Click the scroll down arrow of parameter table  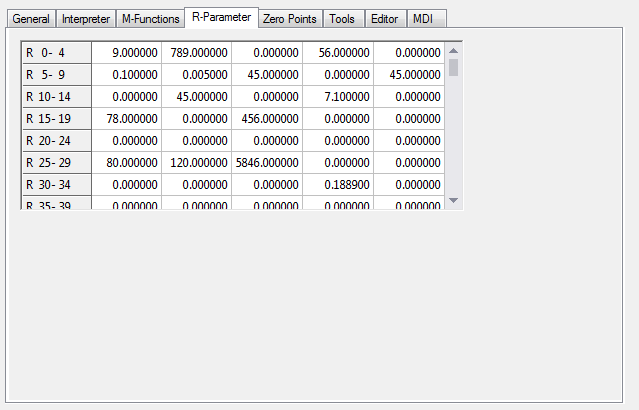pyautogui.click(x=453, y=201)
